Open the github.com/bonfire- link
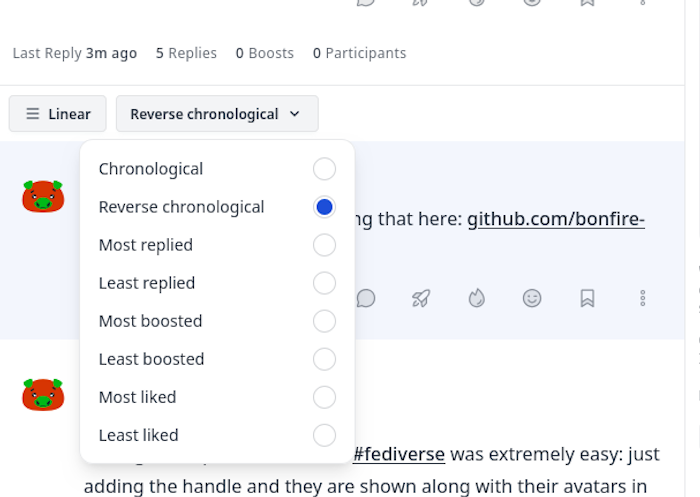 pyautogui.click(x=556, y=219)
